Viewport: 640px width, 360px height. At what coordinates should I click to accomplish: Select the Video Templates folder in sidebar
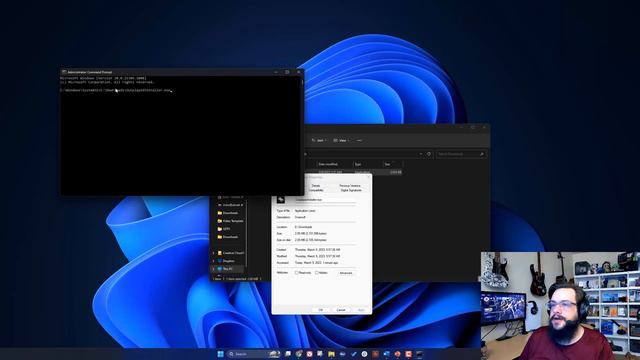(231, 221)
